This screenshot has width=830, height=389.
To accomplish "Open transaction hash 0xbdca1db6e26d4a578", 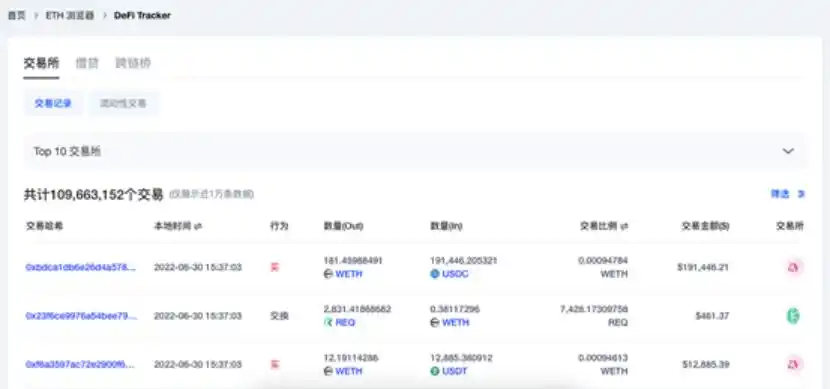I will coord(81,267).
